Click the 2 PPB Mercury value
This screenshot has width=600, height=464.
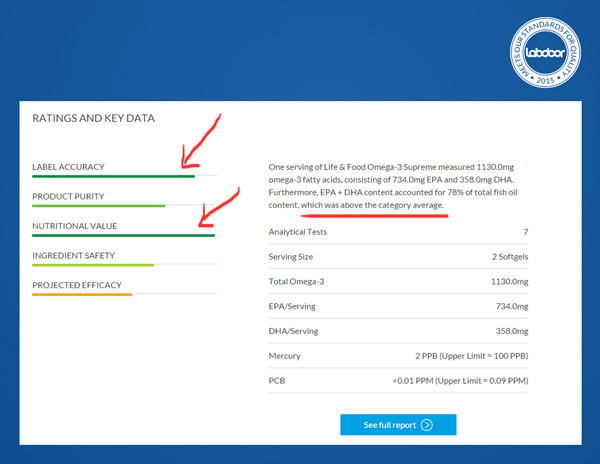pyautogui.click(x=472, y=356)
